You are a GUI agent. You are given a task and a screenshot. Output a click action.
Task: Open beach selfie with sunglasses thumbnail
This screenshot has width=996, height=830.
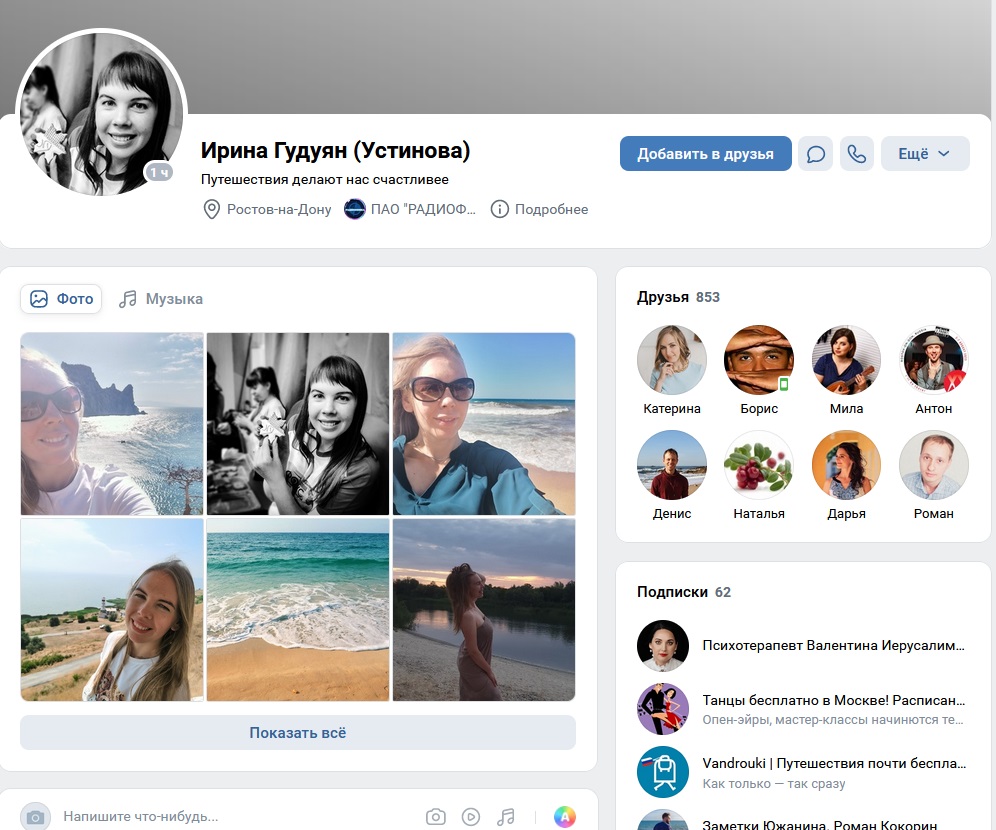pyautogui.click(x=484, y=424)
